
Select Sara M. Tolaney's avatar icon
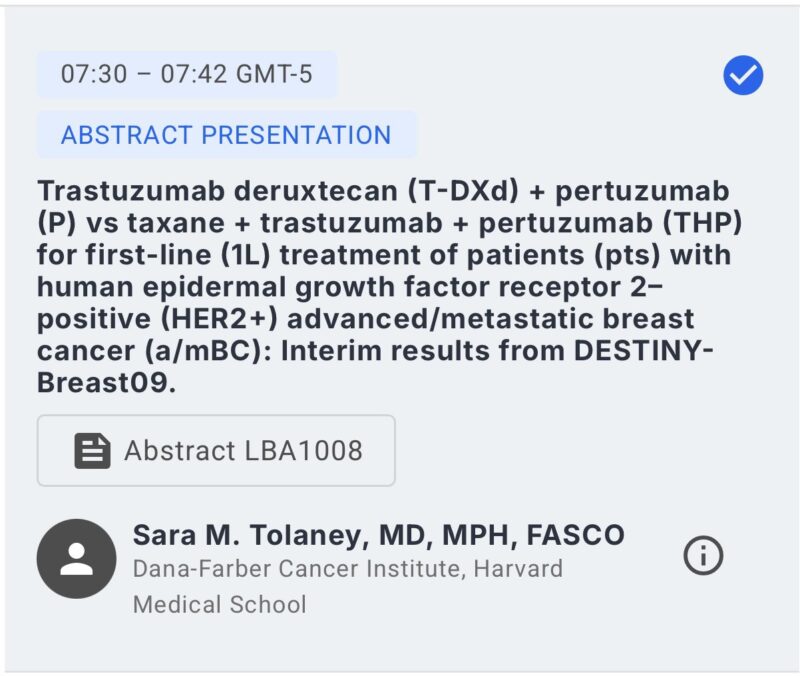77,559
